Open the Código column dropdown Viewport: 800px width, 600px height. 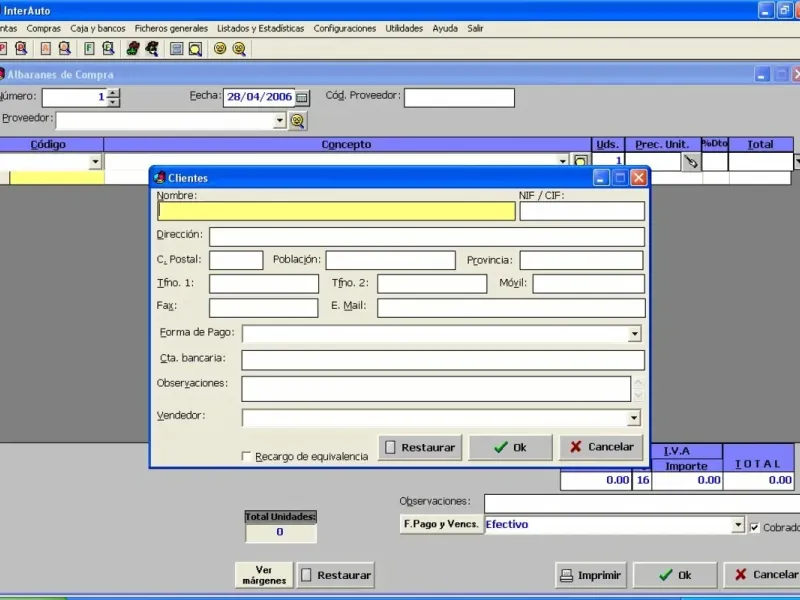pyautogui.click(x=95, y=162)
